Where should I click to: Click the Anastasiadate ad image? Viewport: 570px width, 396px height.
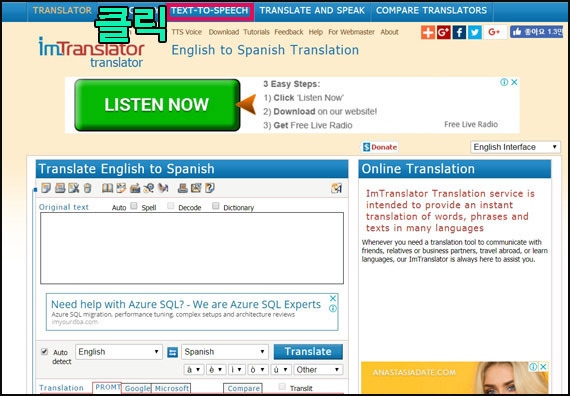(x=454, y=378)
